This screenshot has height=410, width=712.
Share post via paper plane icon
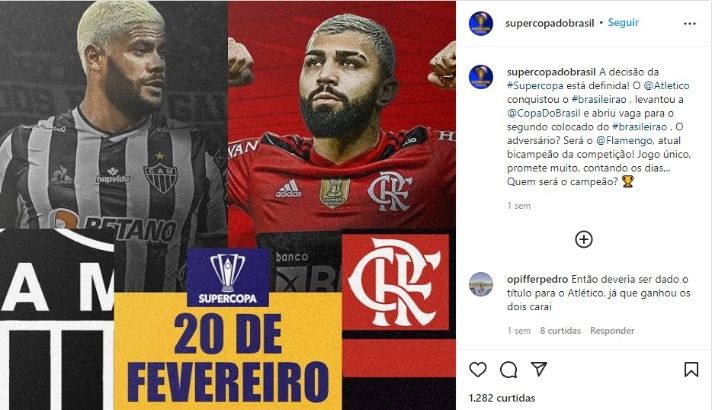tap(539, 369)
